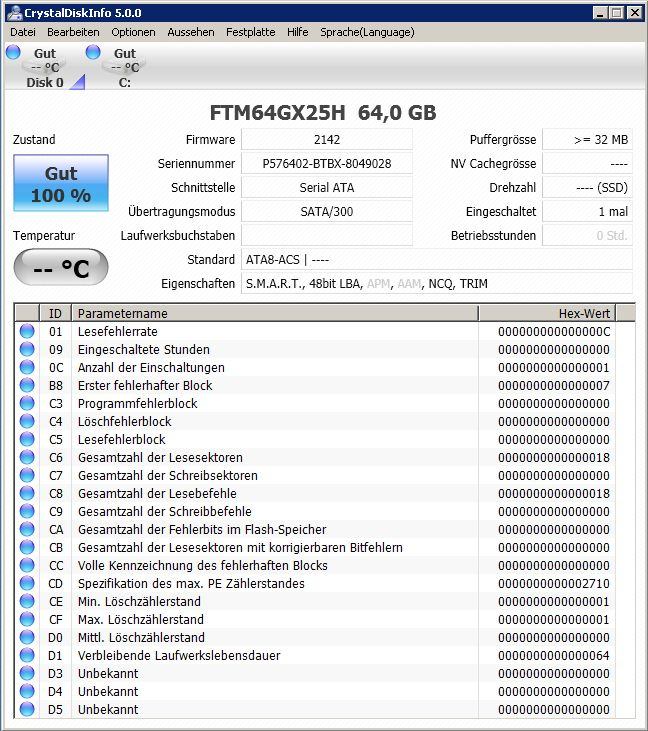The height and width of the screenshot is (731, 648).
Task: Click the Puffergrösse value >= 32 MB
Action: pyautogui.click(x=587, y=139)
